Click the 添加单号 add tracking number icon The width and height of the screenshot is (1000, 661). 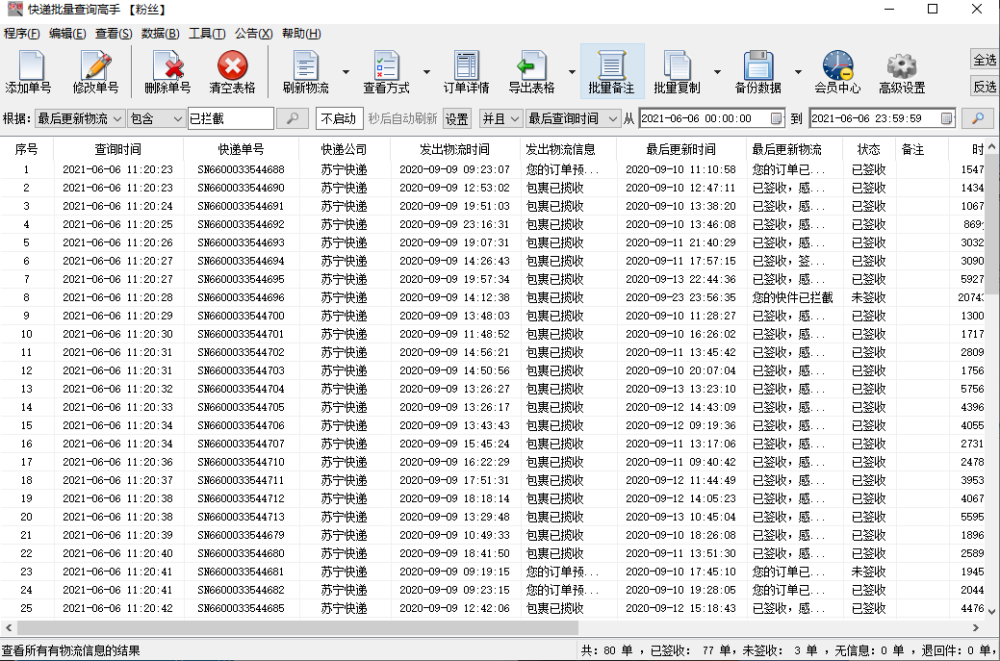pyautogui.click(x=28, y=71)
